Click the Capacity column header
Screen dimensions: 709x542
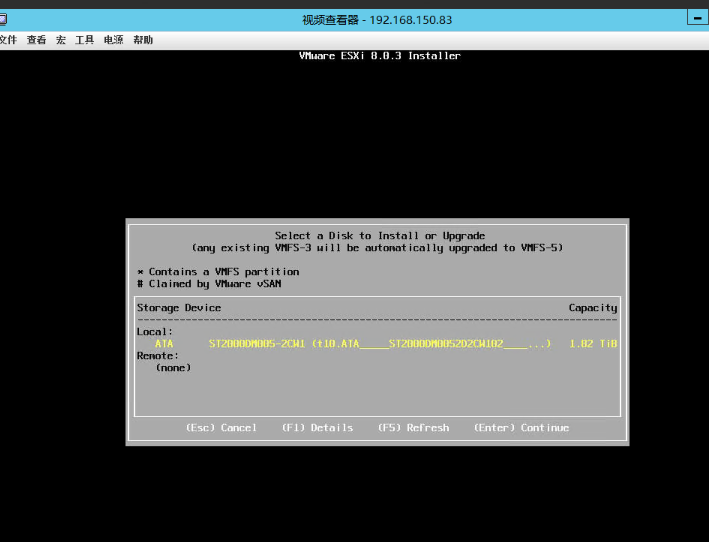click(593, 308)
